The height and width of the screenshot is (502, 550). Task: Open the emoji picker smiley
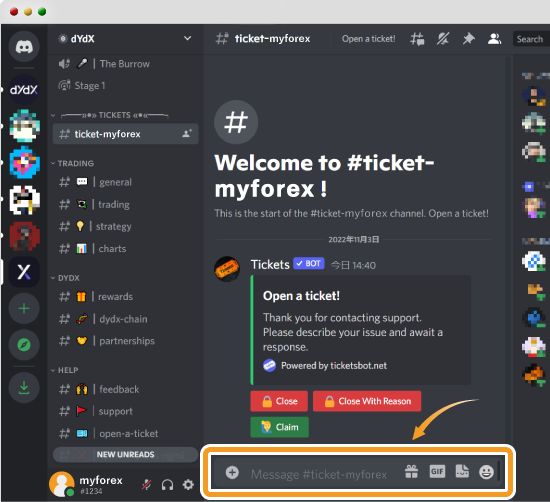click(487, 472)
